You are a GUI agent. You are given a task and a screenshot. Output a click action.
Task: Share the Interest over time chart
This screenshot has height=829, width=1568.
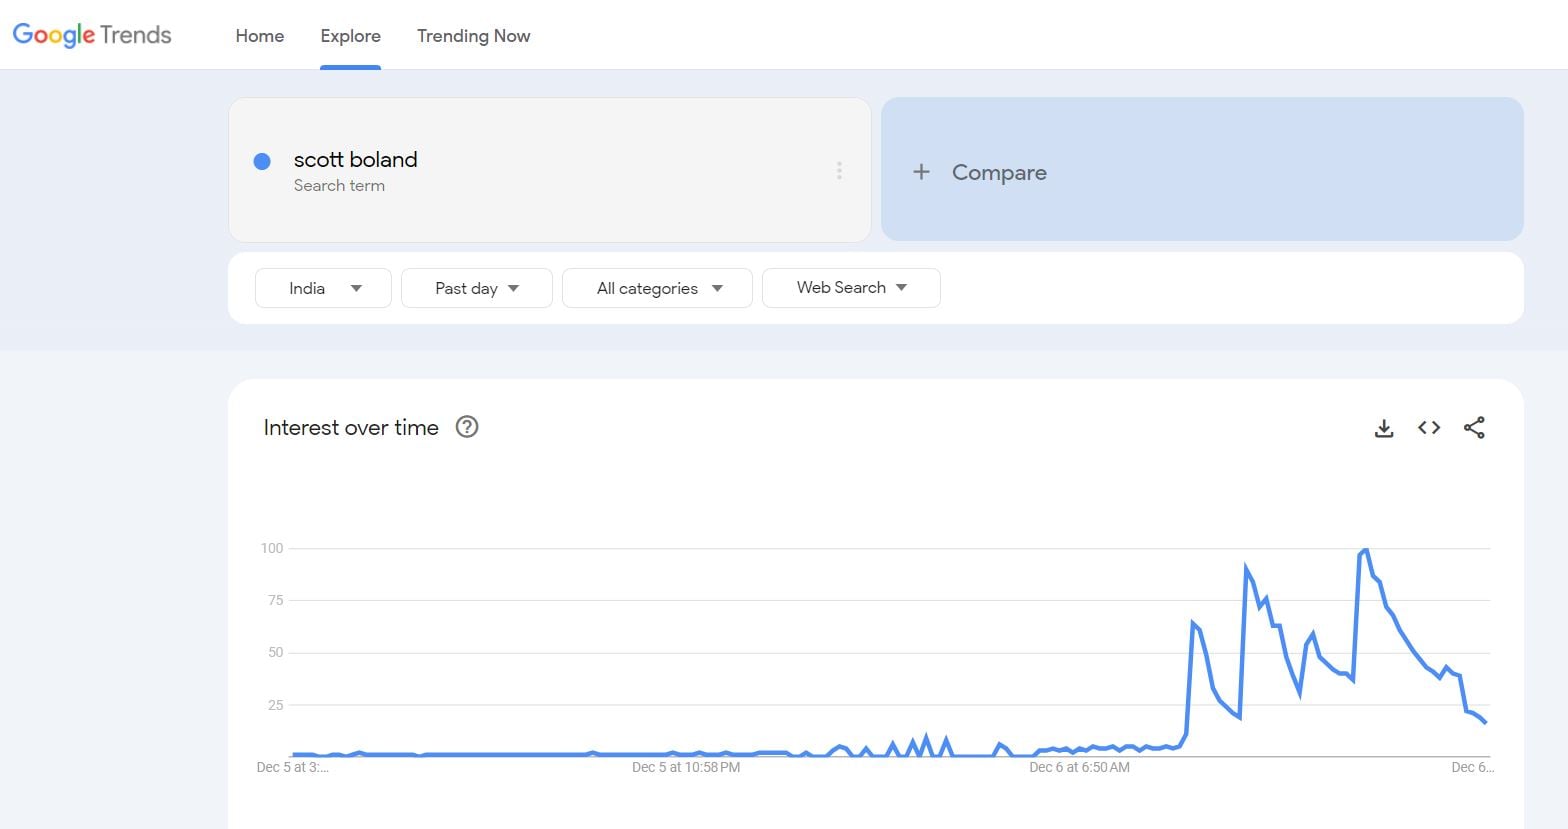tap(1474, 428)
